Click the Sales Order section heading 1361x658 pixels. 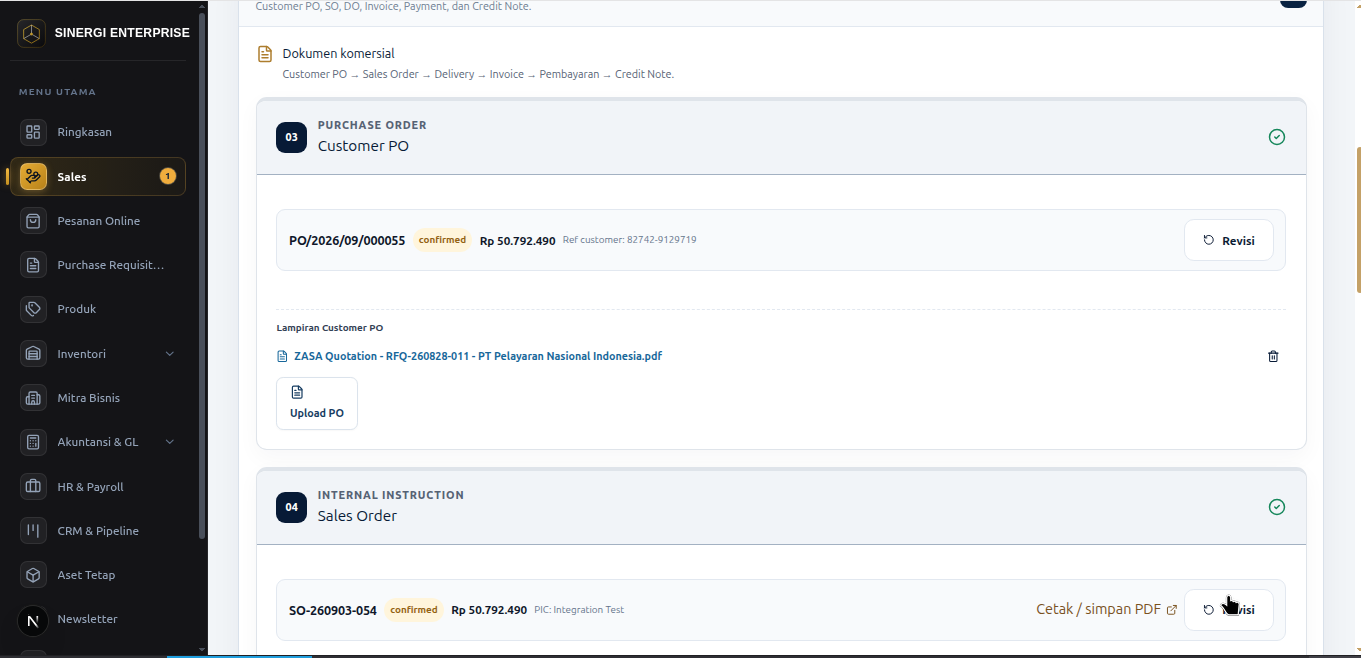(x=357, y=516)
